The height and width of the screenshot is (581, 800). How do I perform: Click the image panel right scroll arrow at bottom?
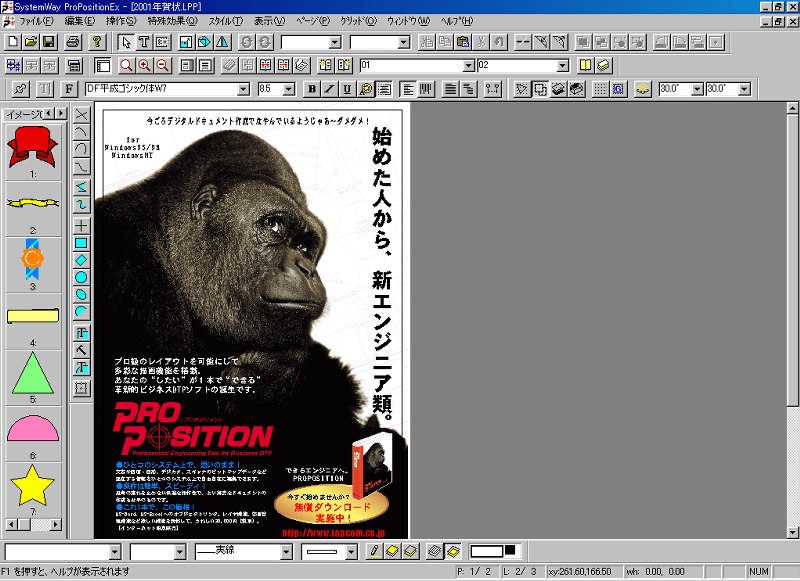pos(56,524)
